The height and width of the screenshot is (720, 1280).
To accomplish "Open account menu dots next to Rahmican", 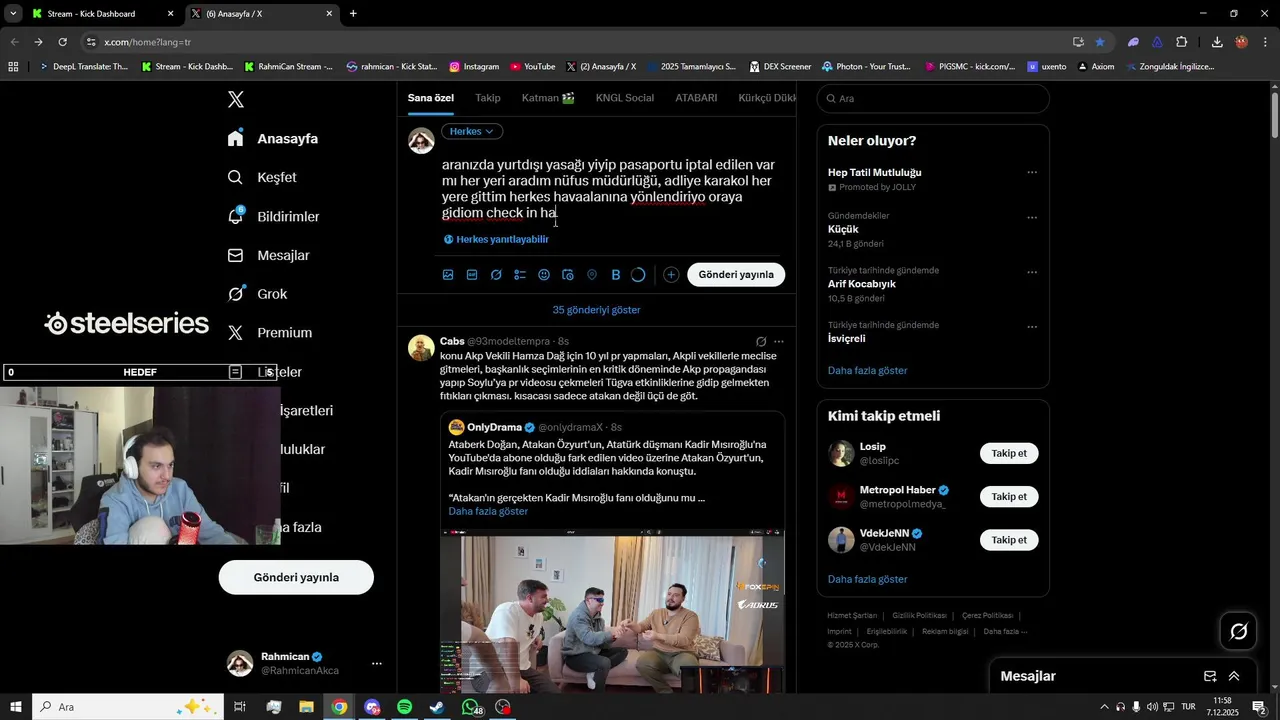I will coord(377,663).
